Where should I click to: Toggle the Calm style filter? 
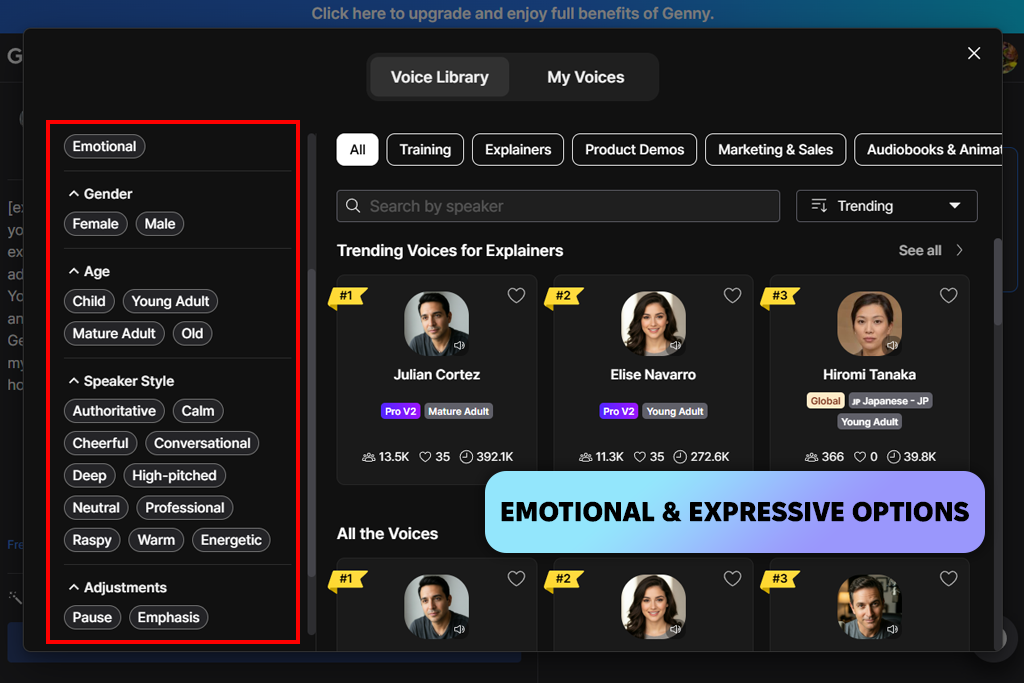click(x=198, y=411)
